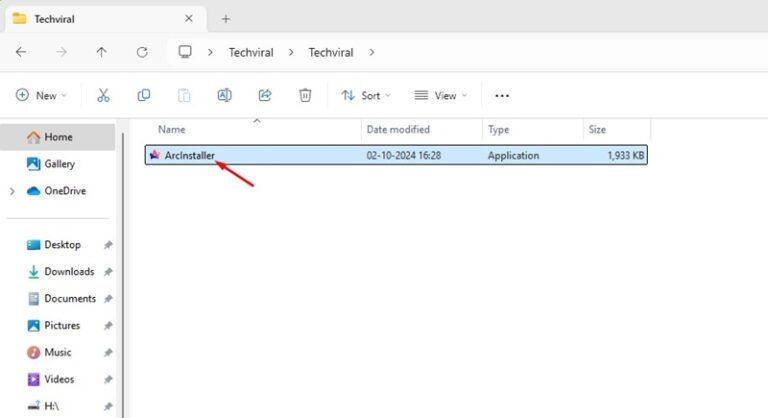Viewport: 768px width, 418px height.
Task: Open Home in the sidebar
Action: coord(57,137)
